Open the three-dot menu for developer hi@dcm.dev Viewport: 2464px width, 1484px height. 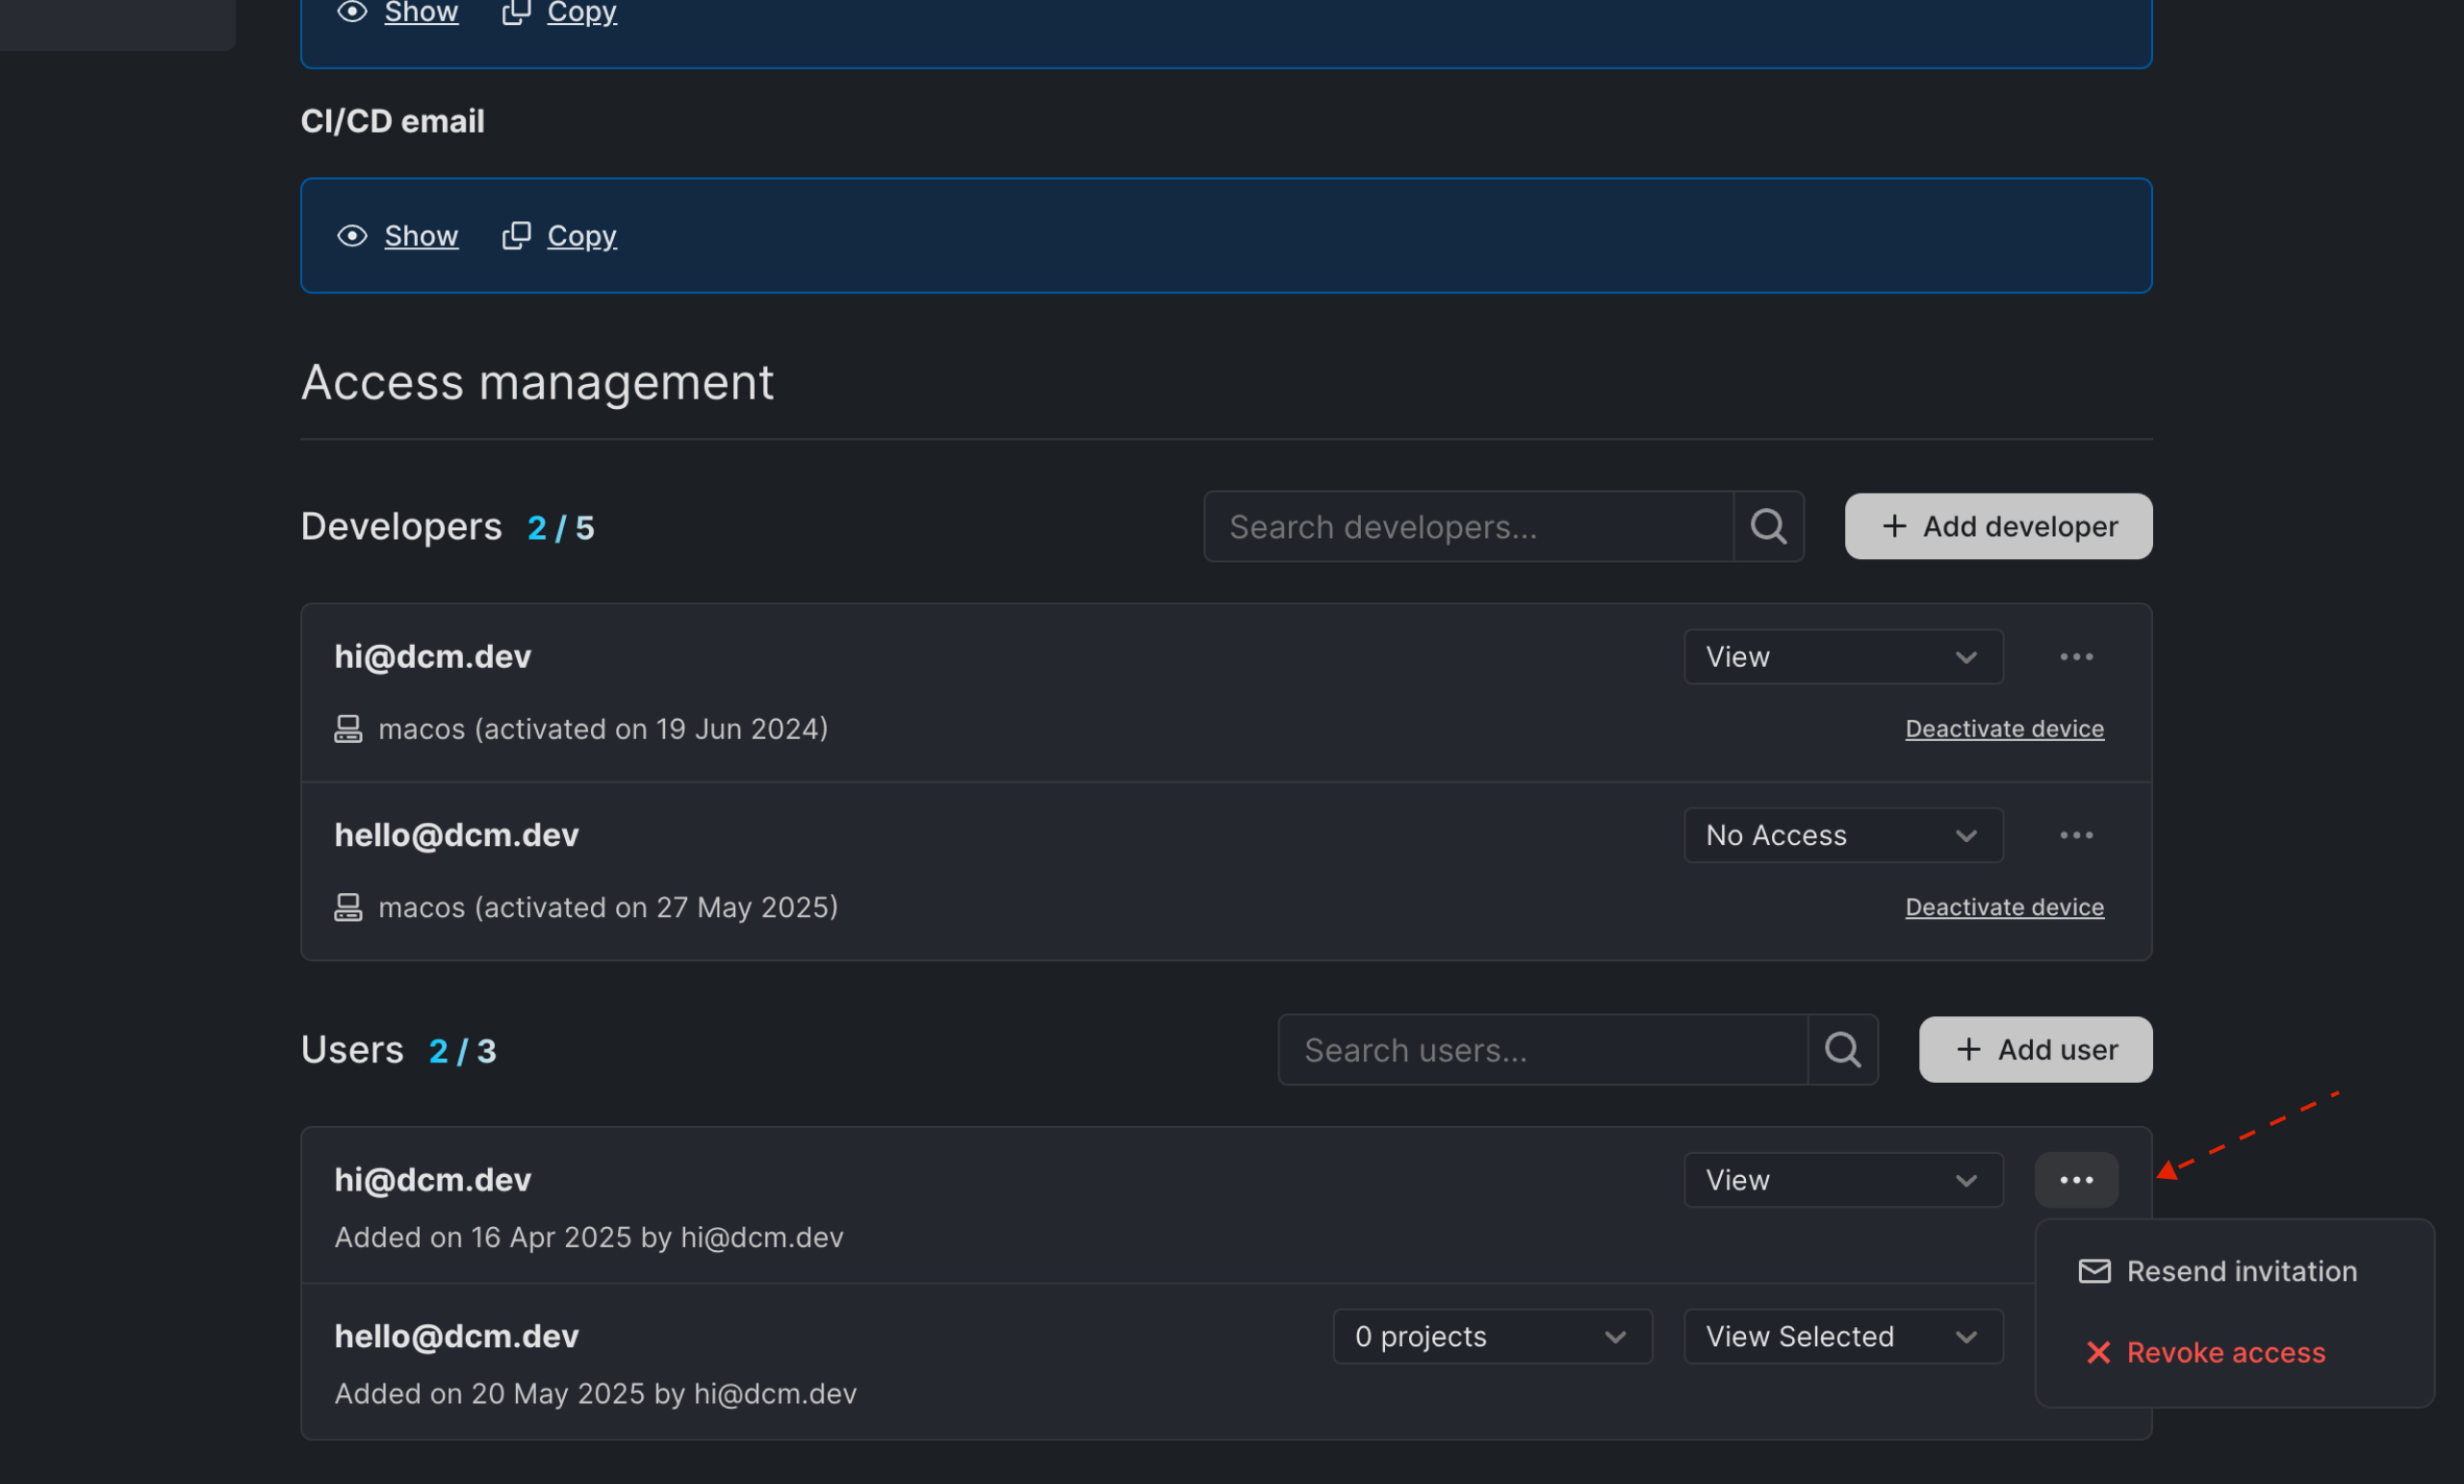[2076, 657]
